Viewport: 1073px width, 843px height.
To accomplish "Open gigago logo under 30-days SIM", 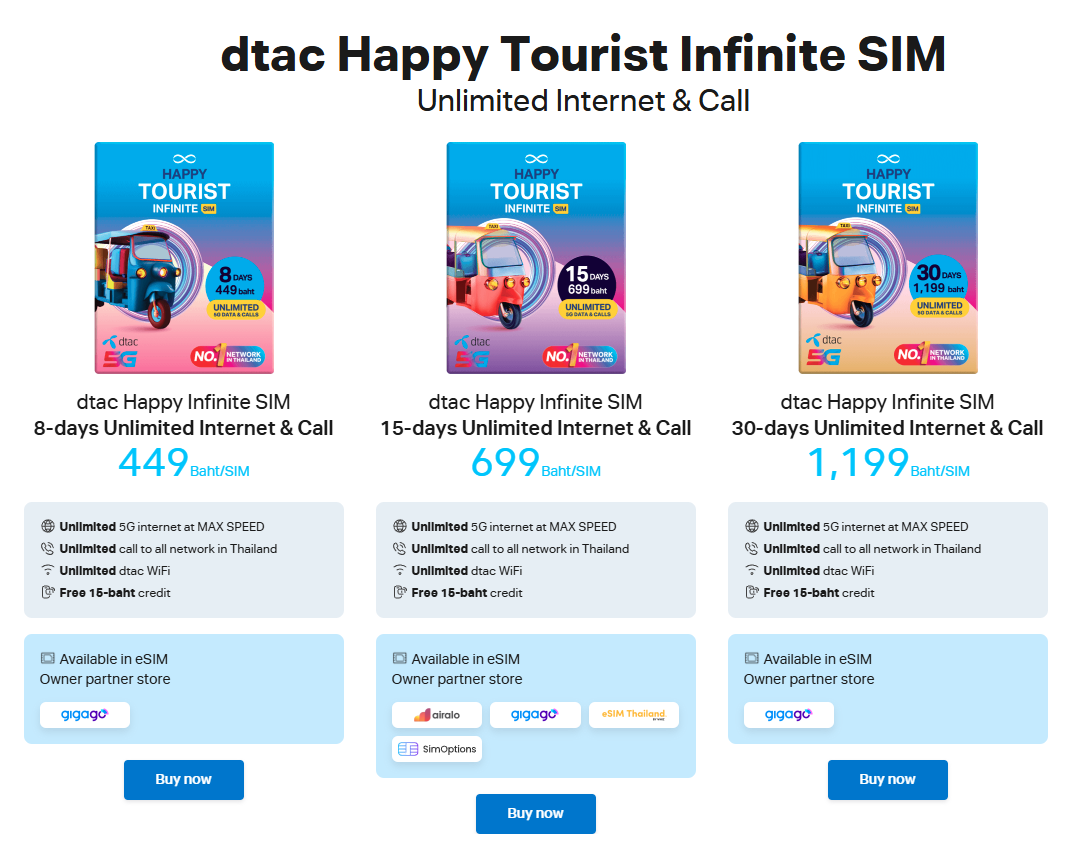I will coord(789,714).
